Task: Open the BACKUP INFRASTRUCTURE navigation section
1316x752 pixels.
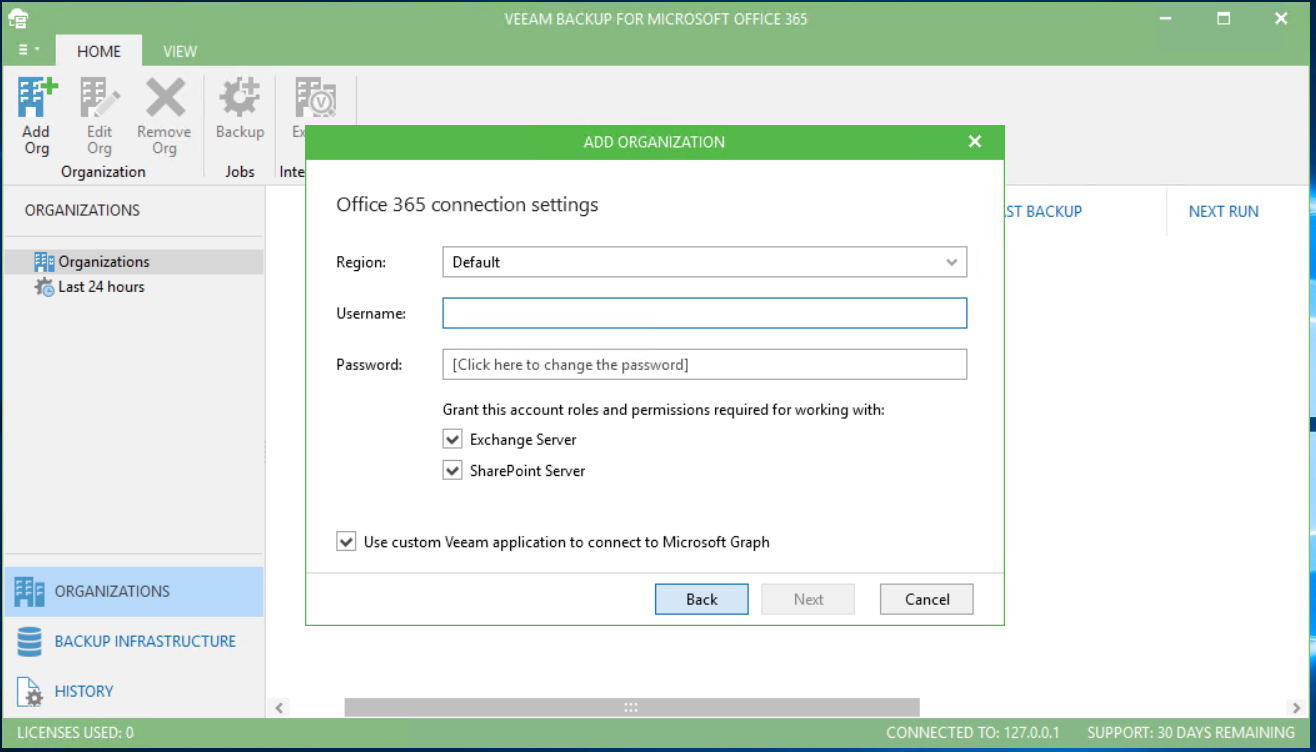Action: click(133, 641)
